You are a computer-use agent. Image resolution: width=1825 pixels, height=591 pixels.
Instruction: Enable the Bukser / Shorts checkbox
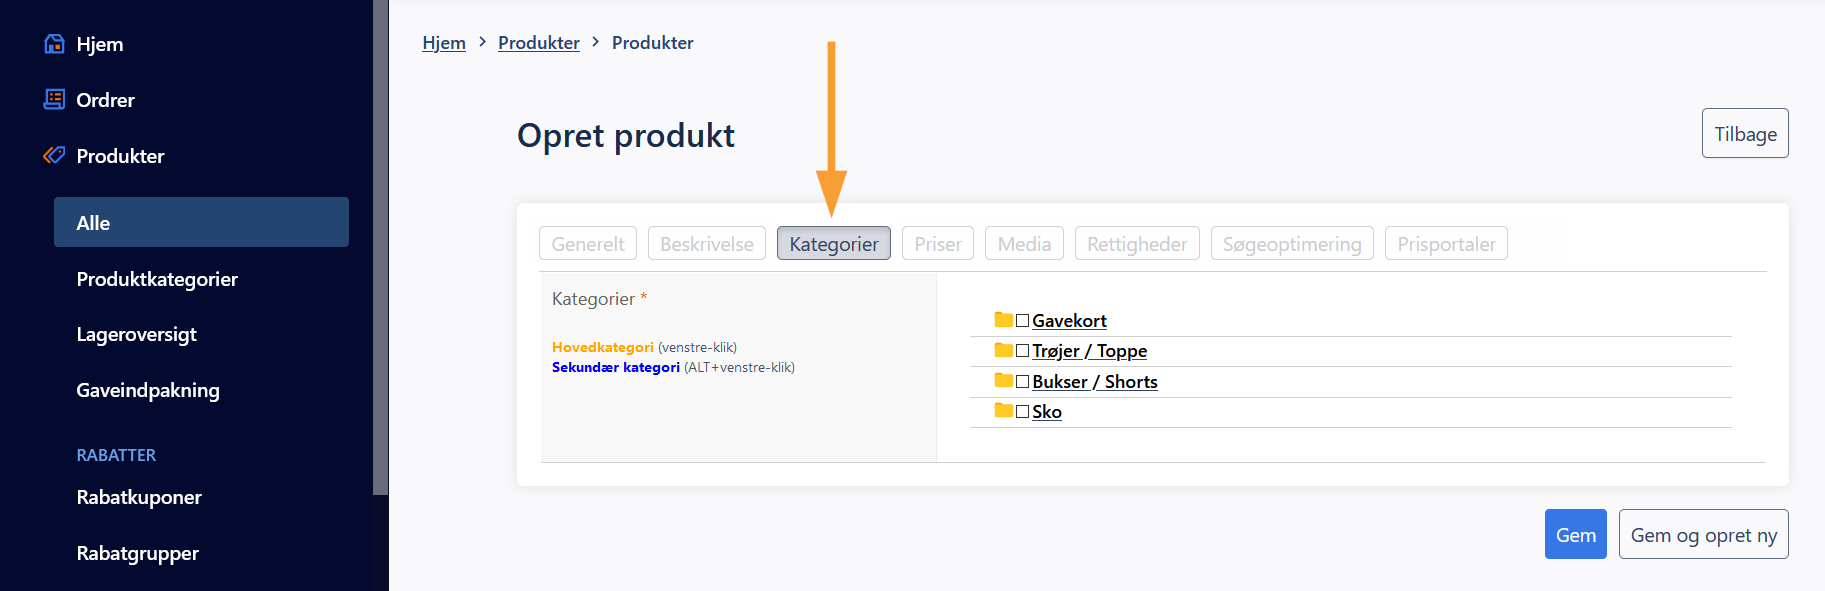point(1022,382)
